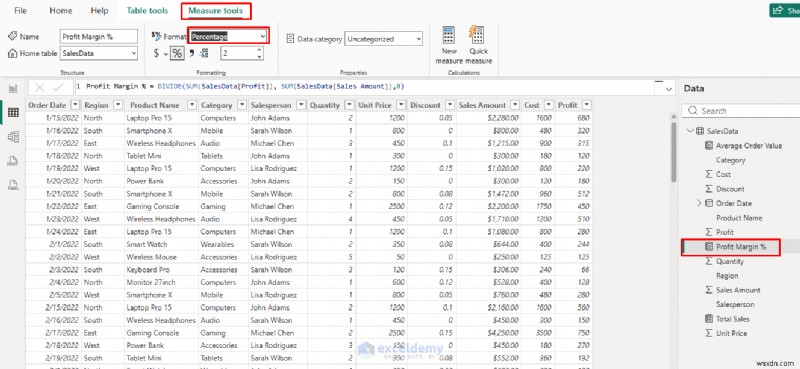Image resolution: width=800 pixels, height=369 pixels.
Task: Open the Unit Price column filter dropdown
Action: 401,105
